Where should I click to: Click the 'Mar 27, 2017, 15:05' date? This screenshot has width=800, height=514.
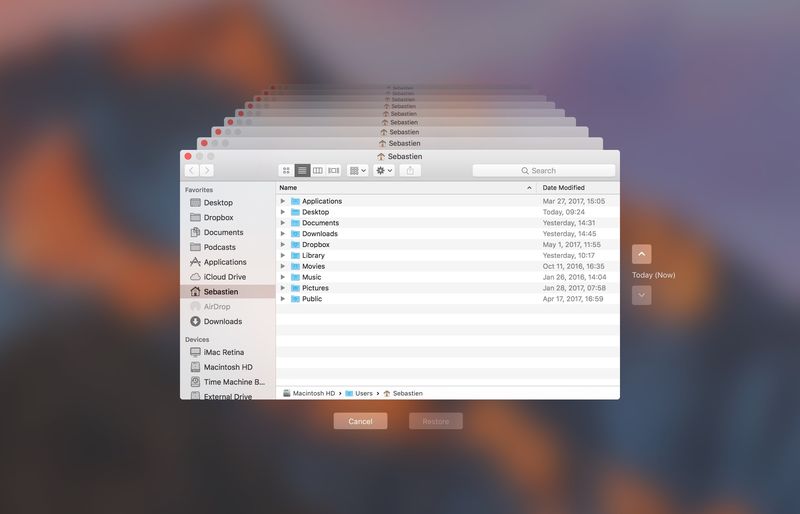click(x=573, y=201)
